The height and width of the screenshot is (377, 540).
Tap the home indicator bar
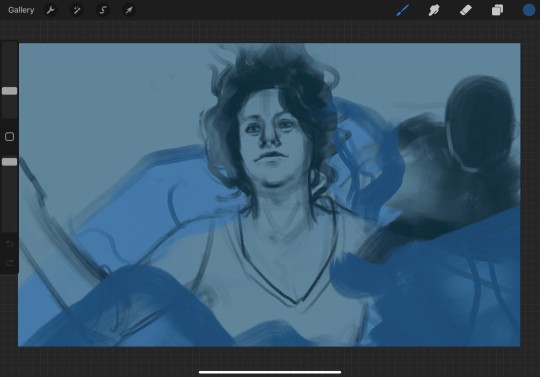coord(270,372)
